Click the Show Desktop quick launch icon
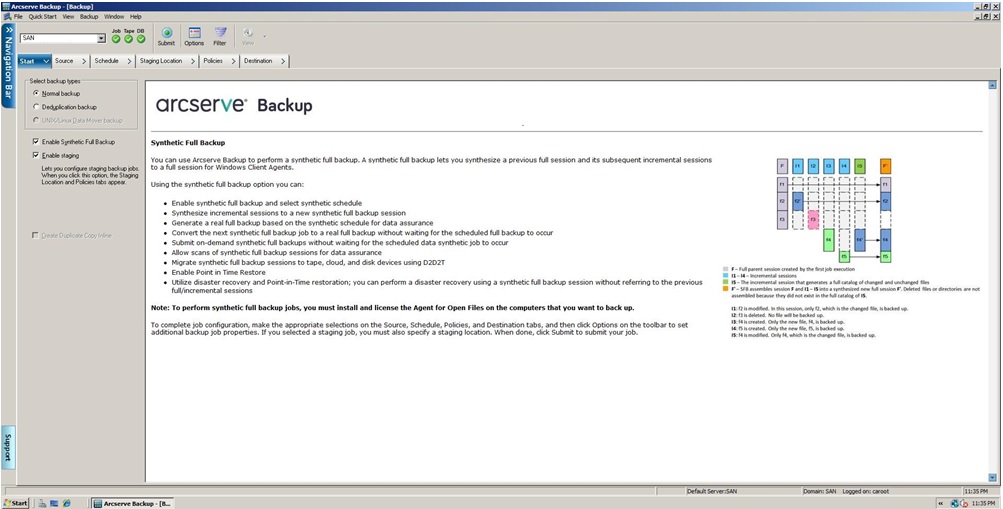Viewport: 1003px width, 509px height. coord(54,503)
